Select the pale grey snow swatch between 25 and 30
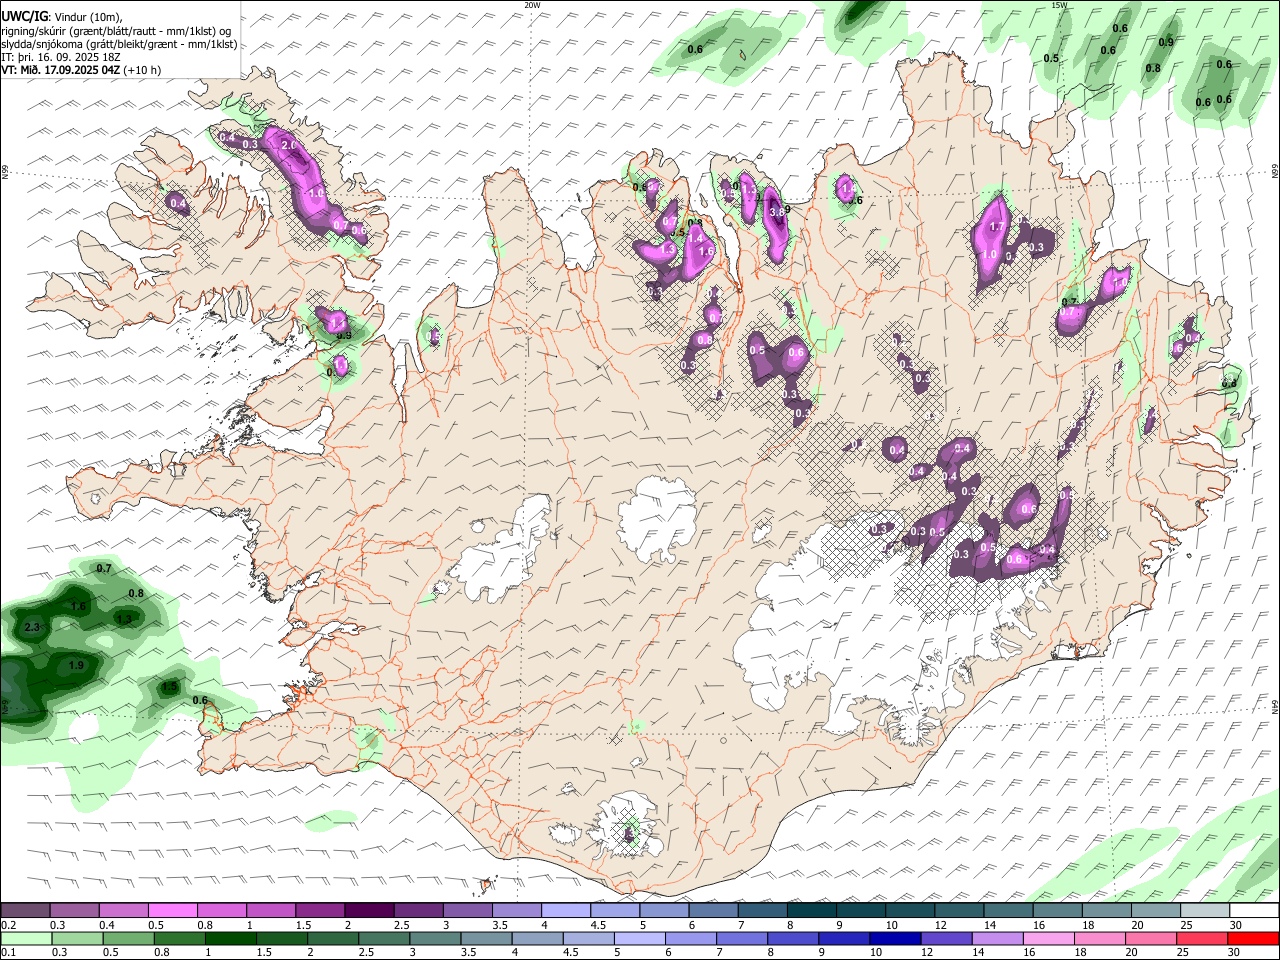This screenshot has height=960, width=1280. pyautogui.click(x=1205, y=911)
